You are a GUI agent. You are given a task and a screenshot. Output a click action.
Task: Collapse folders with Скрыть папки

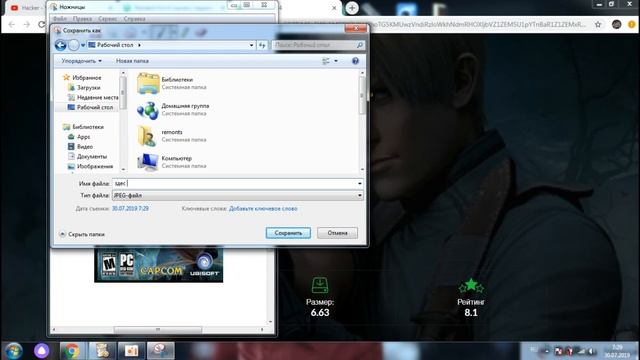pyautogui.click(x=82, y=234)
